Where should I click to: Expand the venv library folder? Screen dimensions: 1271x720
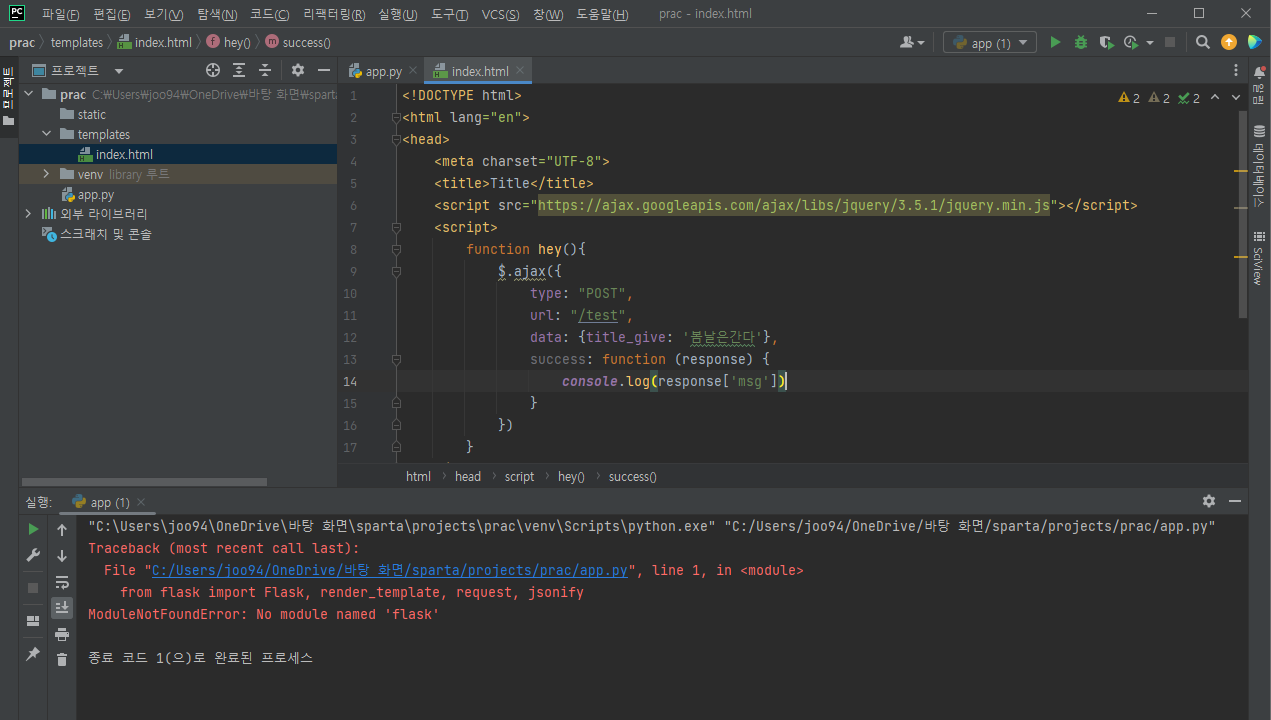(x=46, y=174)
